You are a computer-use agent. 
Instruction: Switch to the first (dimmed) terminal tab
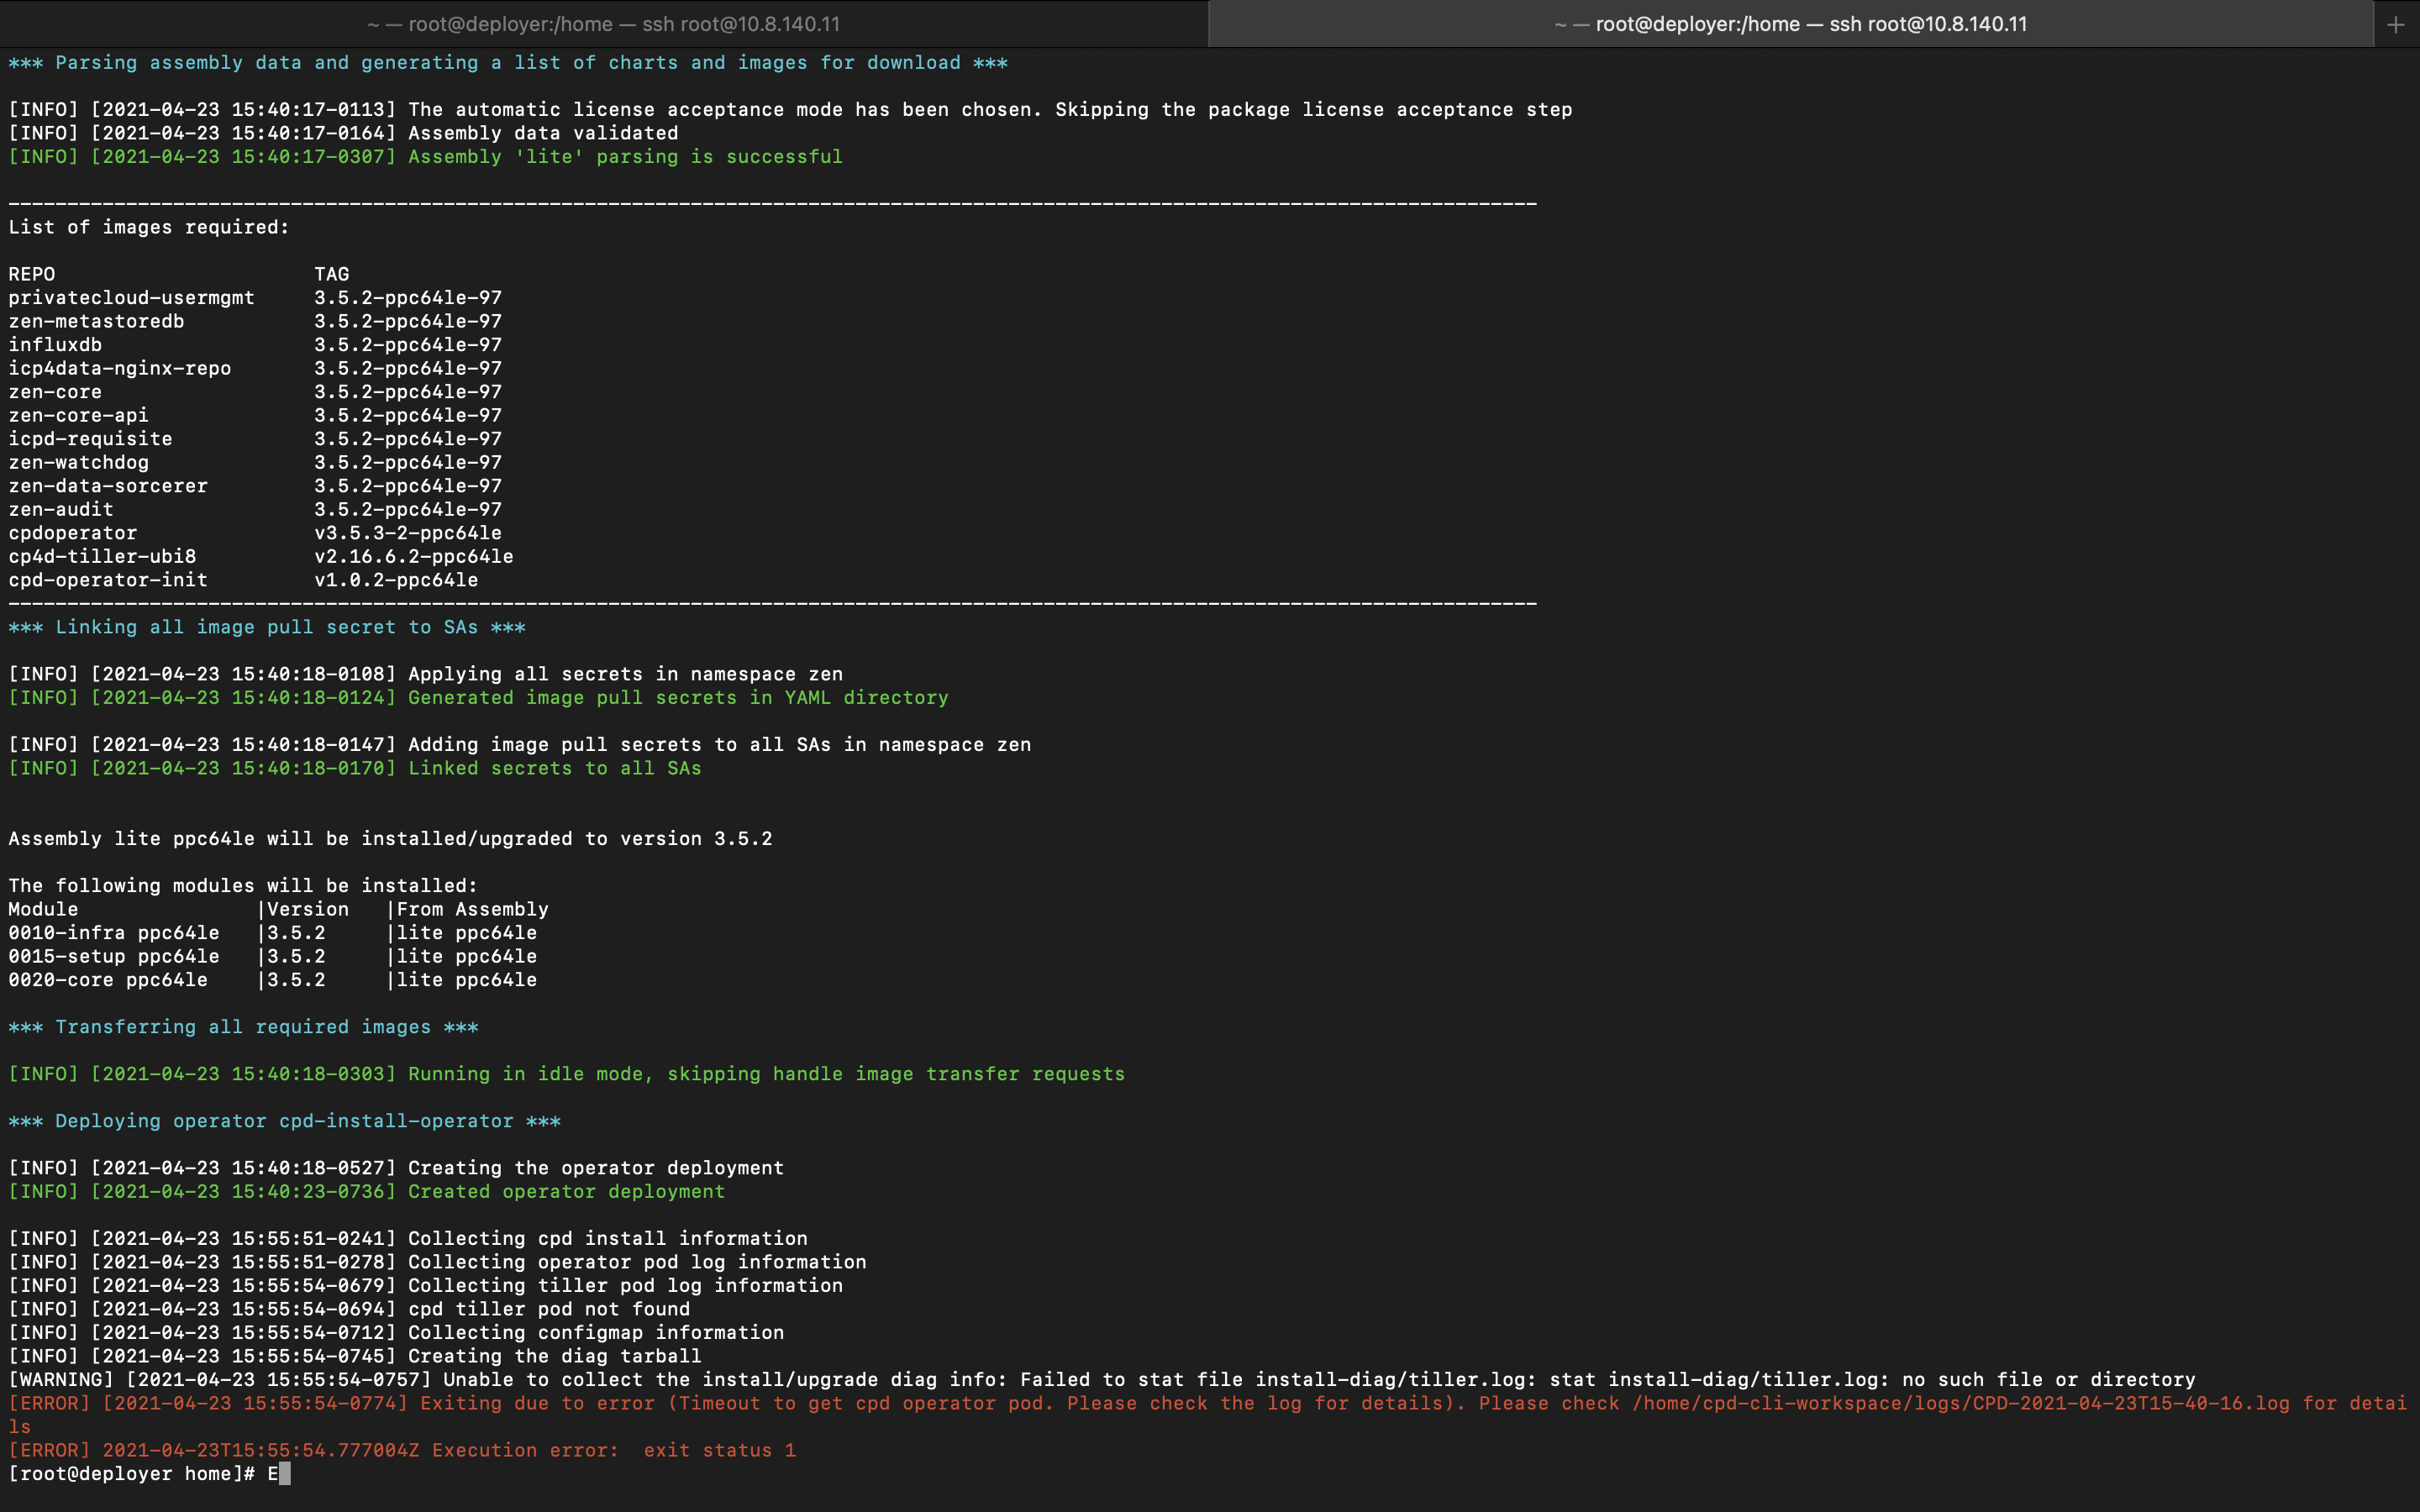tap(604, 24)
